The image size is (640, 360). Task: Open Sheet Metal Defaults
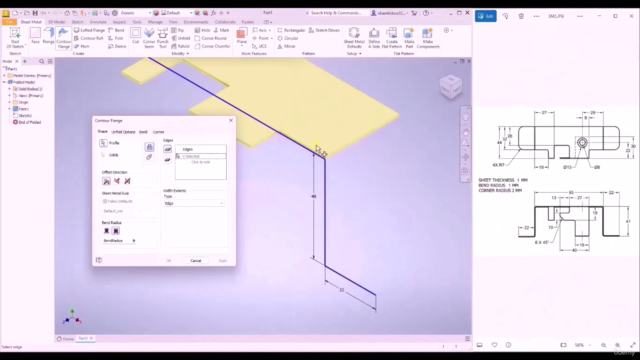[x=354, y=38]
